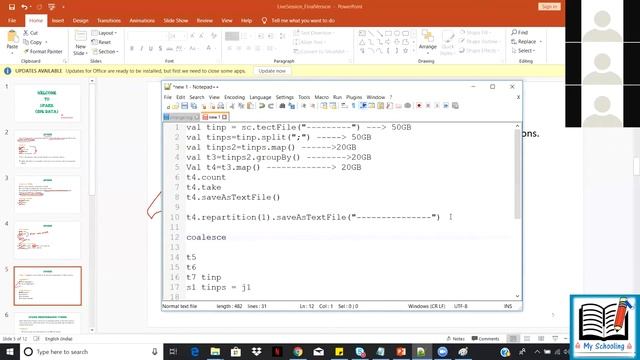Click Undo in PowerPoint quick access toolbar

tap(24, 7)
